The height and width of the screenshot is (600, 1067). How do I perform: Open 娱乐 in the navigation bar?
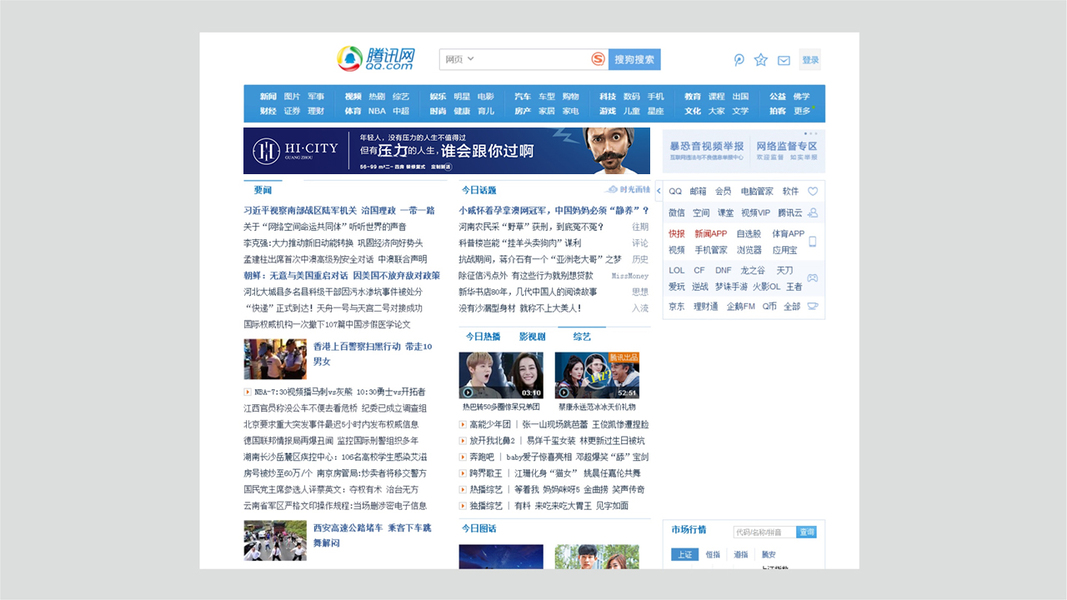tap(438, 97)
